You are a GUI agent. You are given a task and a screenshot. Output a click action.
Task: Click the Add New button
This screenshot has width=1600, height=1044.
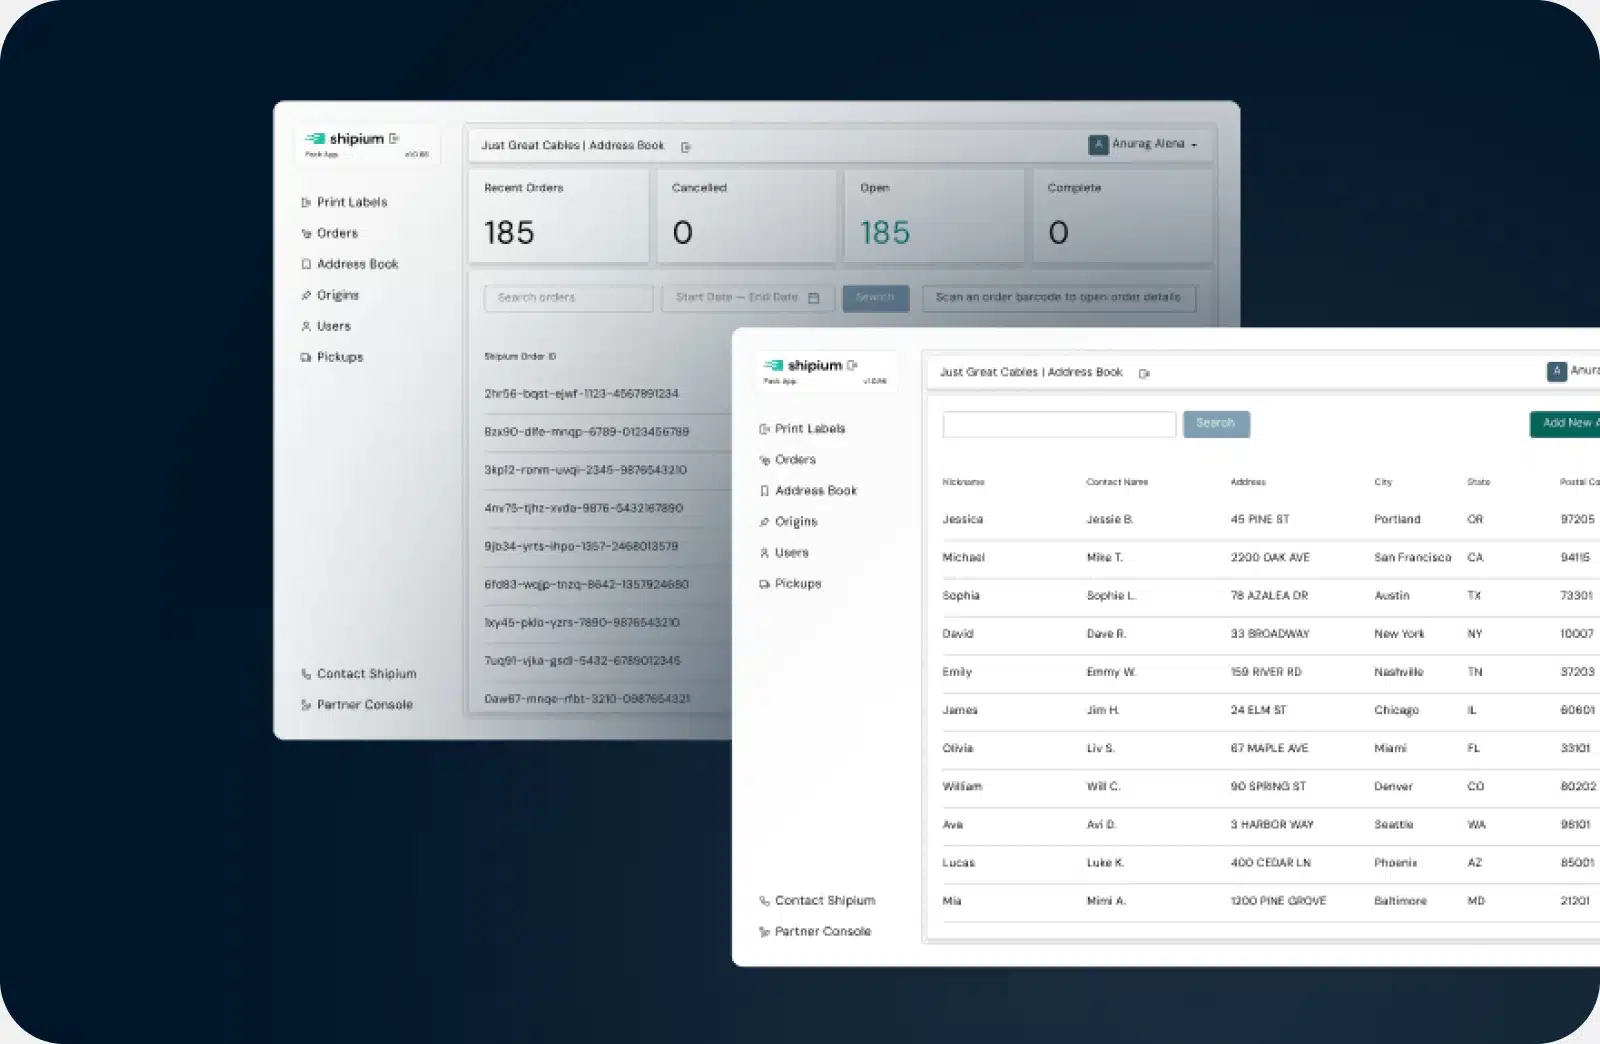(x=1566, y=424)
